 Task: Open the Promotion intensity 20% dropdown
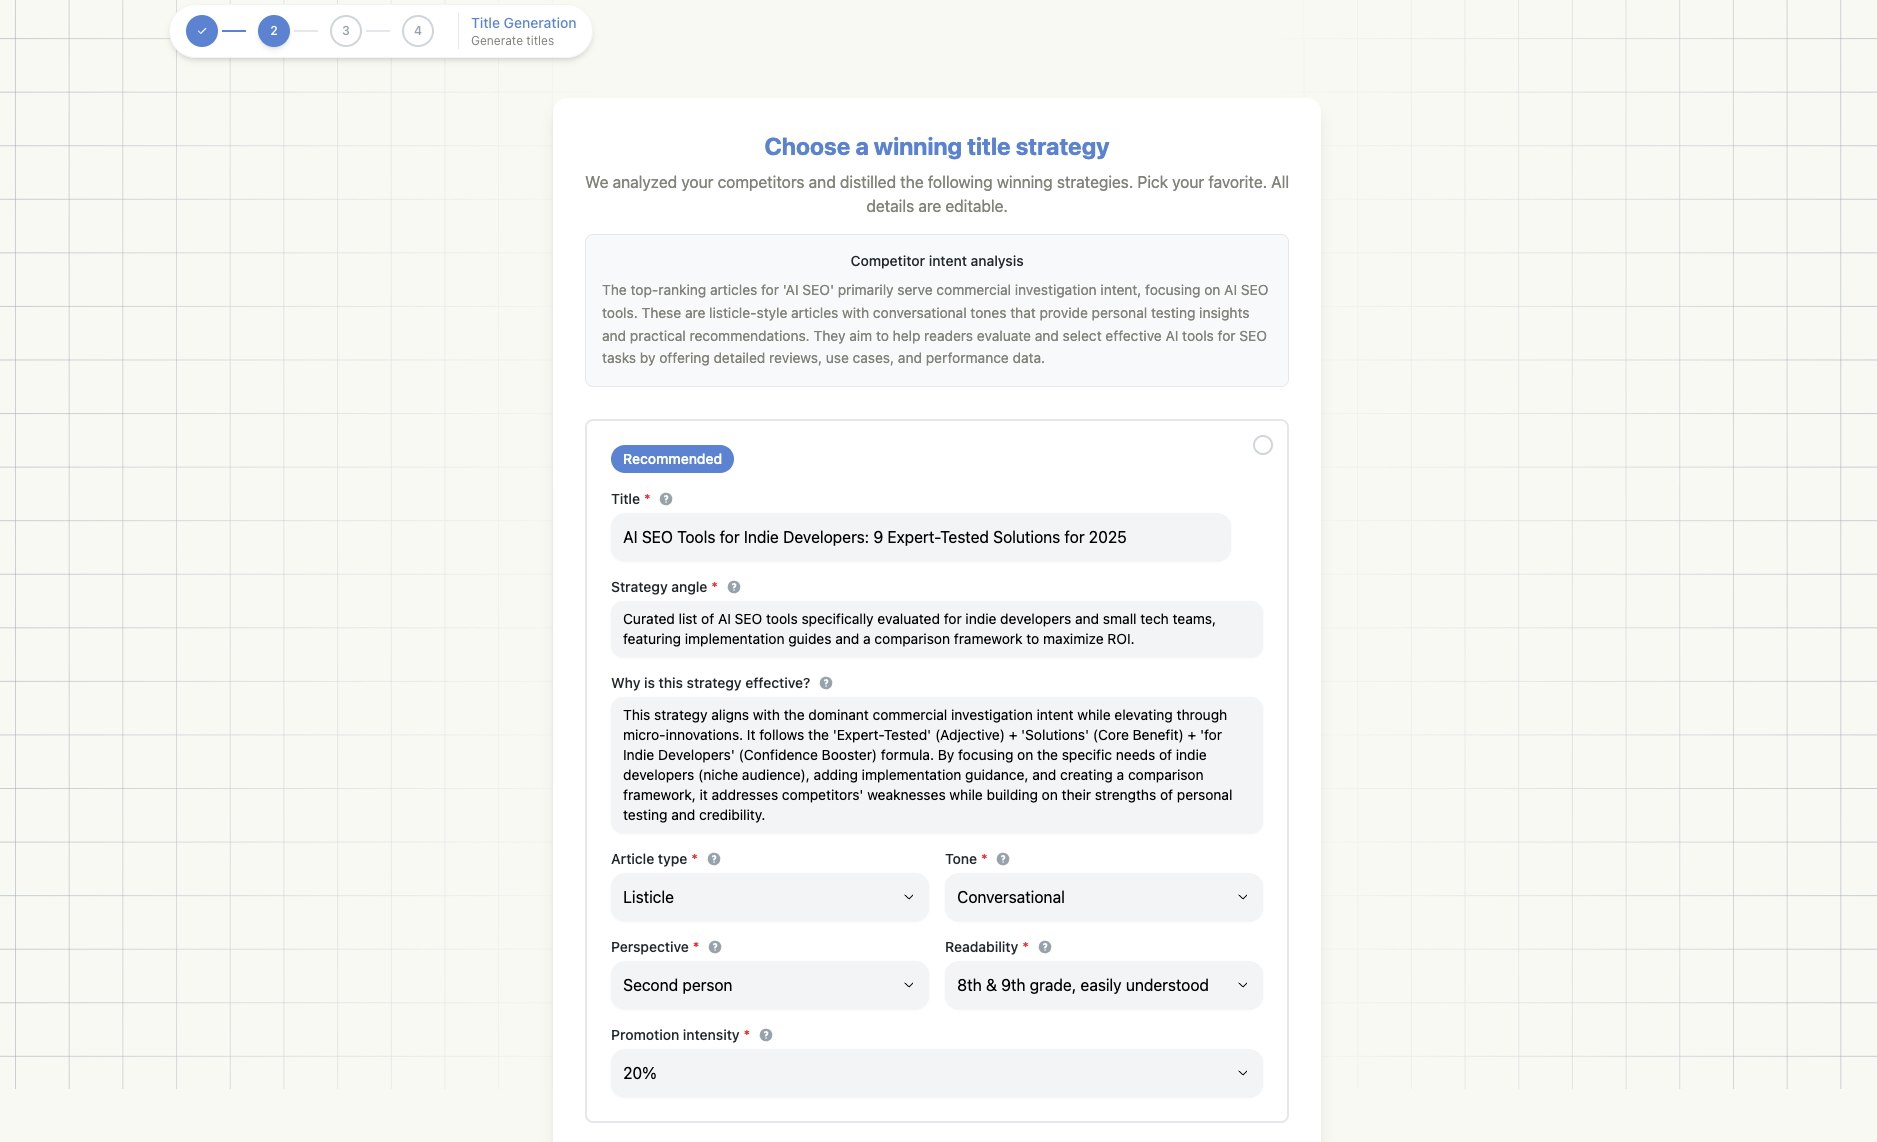click(x=936, y=1073)
